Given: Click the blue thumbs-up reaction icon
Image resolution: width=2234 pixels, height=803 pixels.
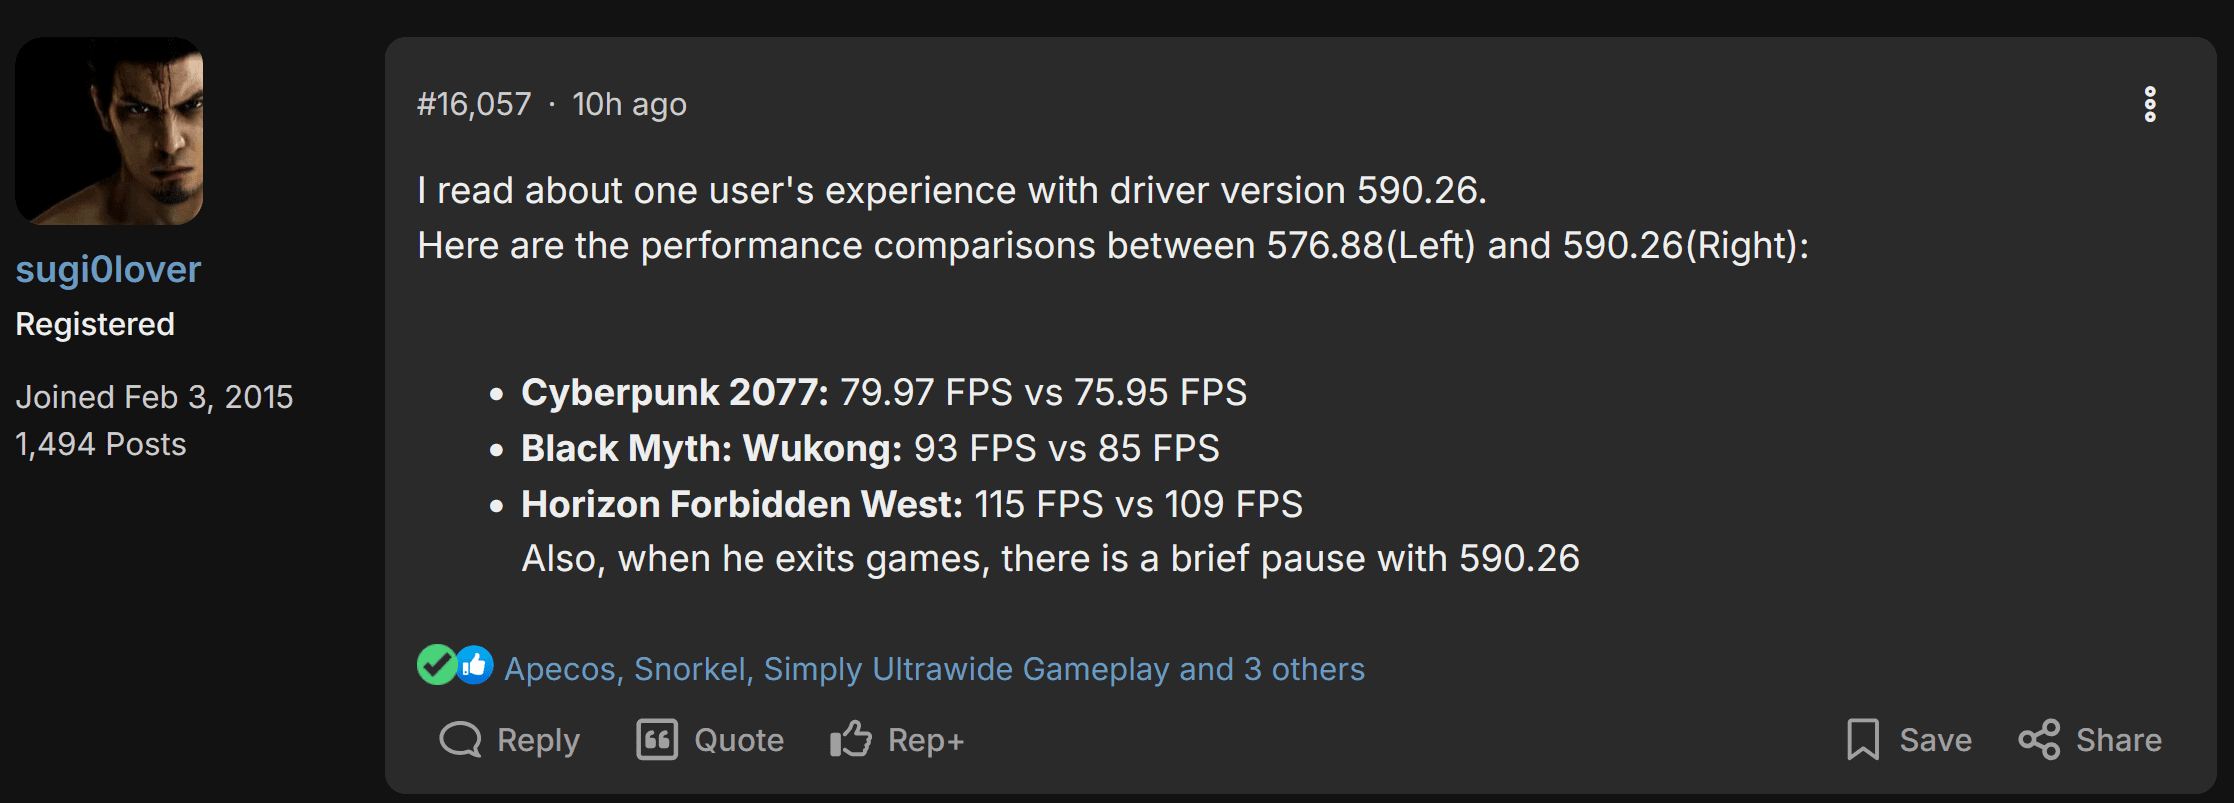Looking at the screenshot, I should 475,665.
